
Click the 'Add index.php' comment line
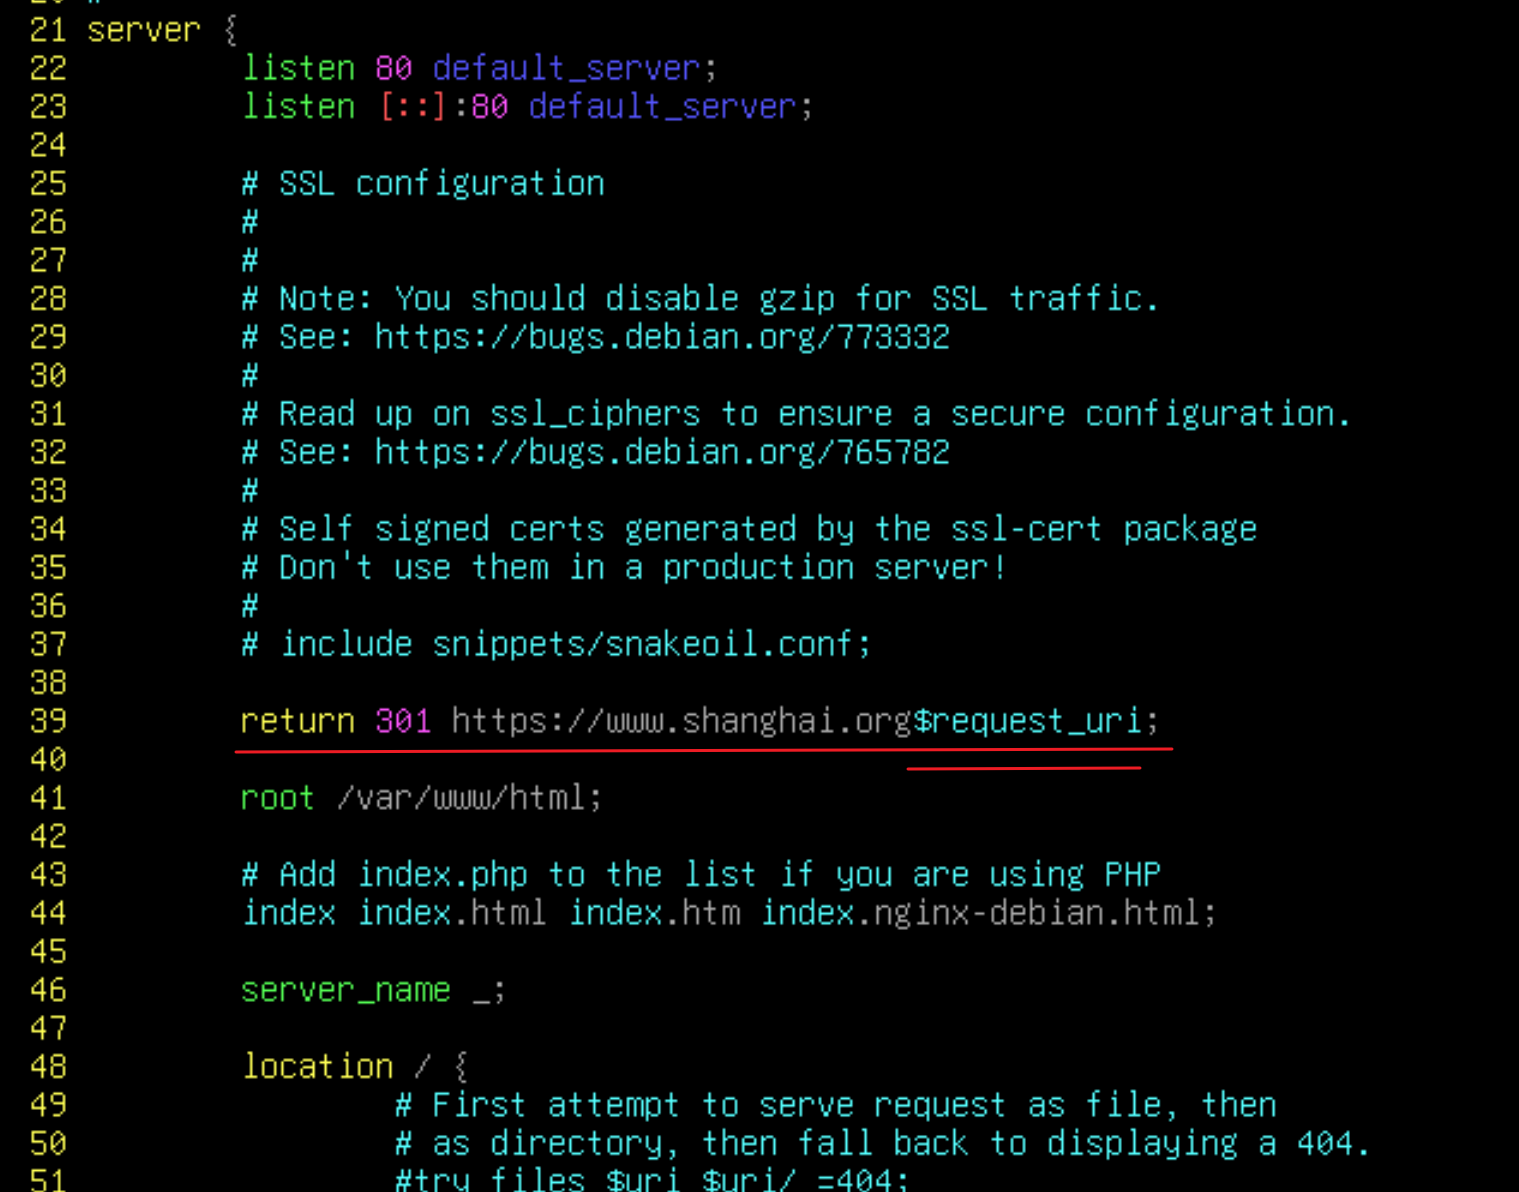(x=701, y=875)
